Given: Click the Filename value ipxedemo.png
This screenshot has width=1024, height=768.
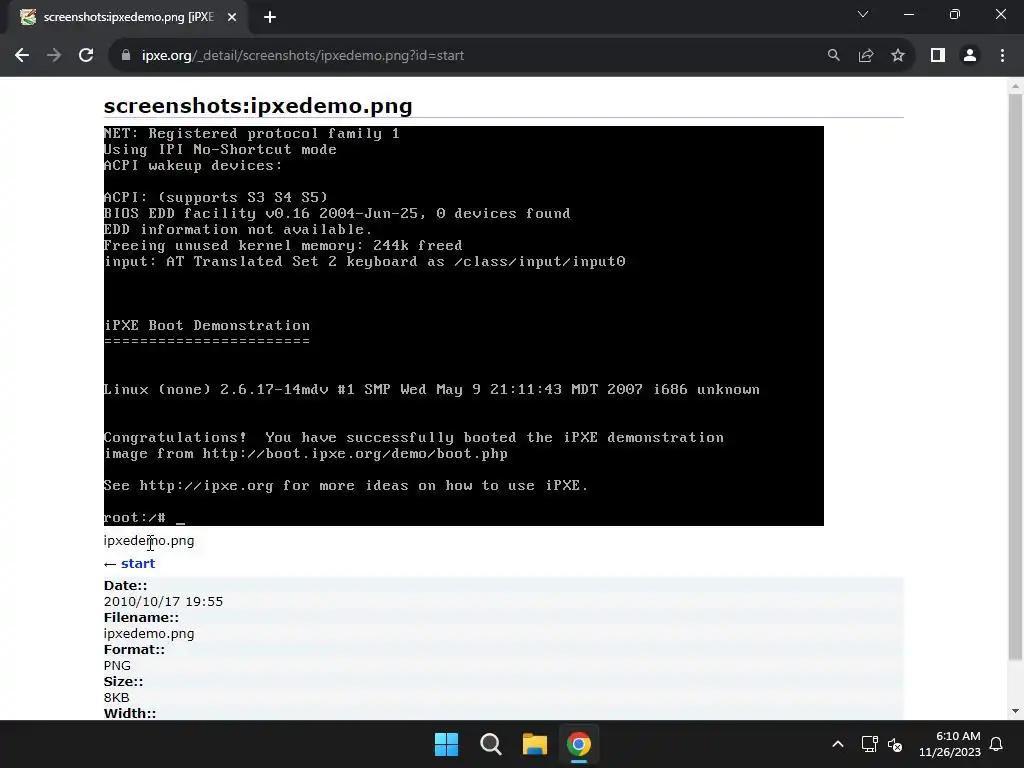Looking at the screenshot, I should (x=149, y=633).
